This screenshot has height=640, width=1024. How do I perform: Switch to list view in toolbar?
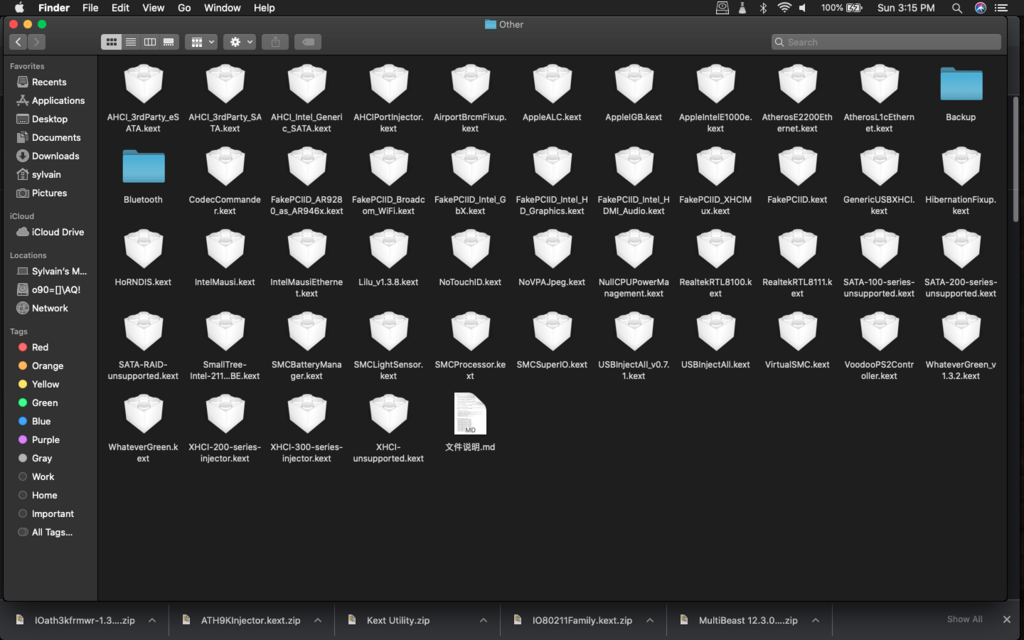click(131, 42)
